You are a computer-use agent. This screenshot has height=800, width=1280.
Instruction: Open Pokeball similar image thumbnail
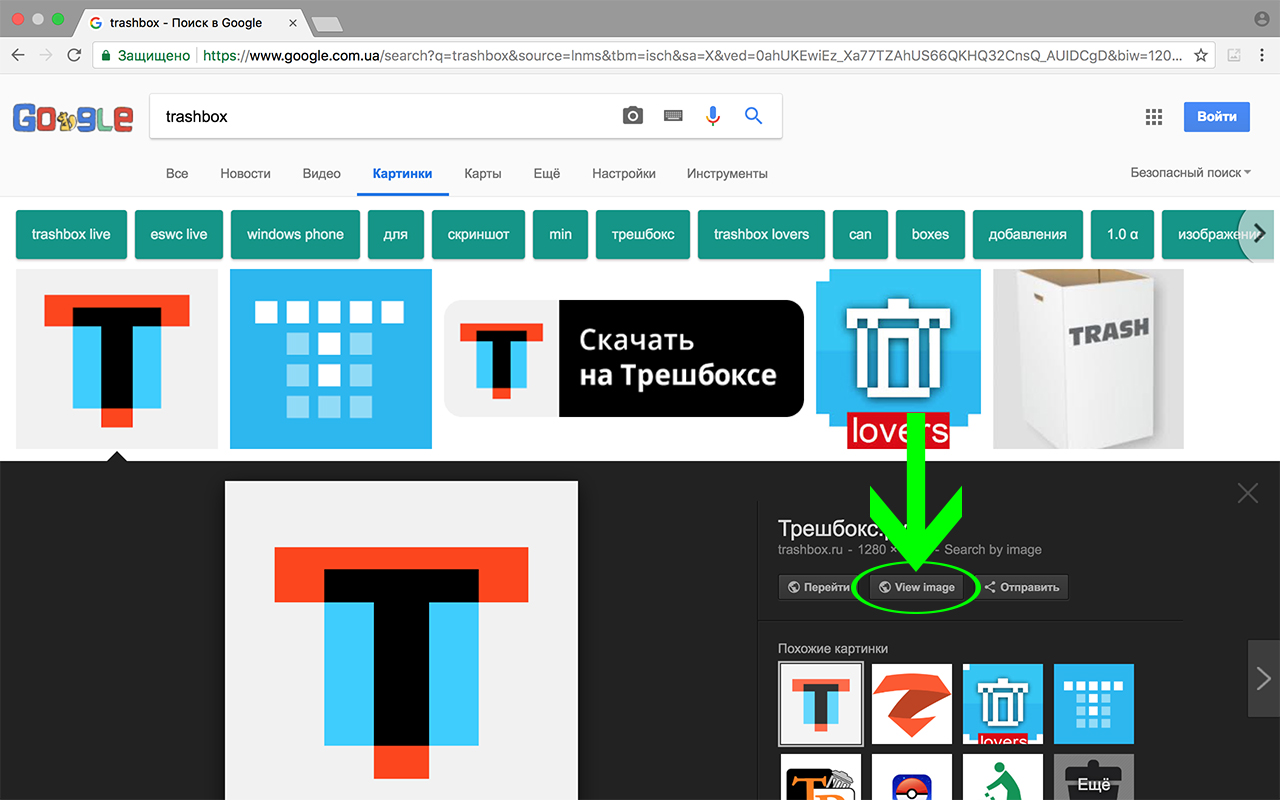(912, 777)
